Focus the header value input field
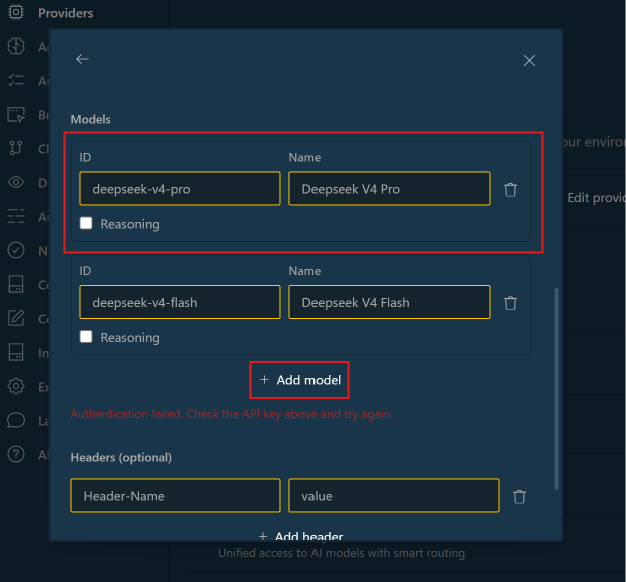 click(x=394, y=495)
